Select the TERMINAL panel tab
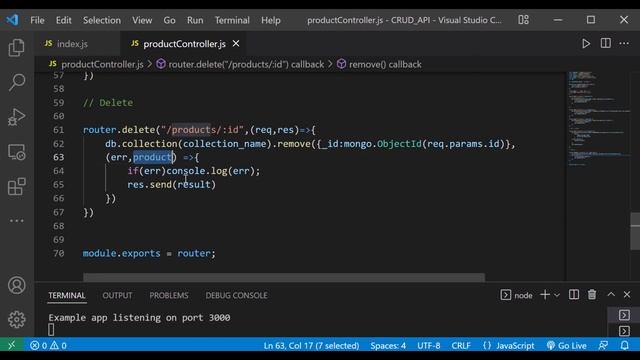The width and height of the screenshot is (640, 360). (67, 295)
